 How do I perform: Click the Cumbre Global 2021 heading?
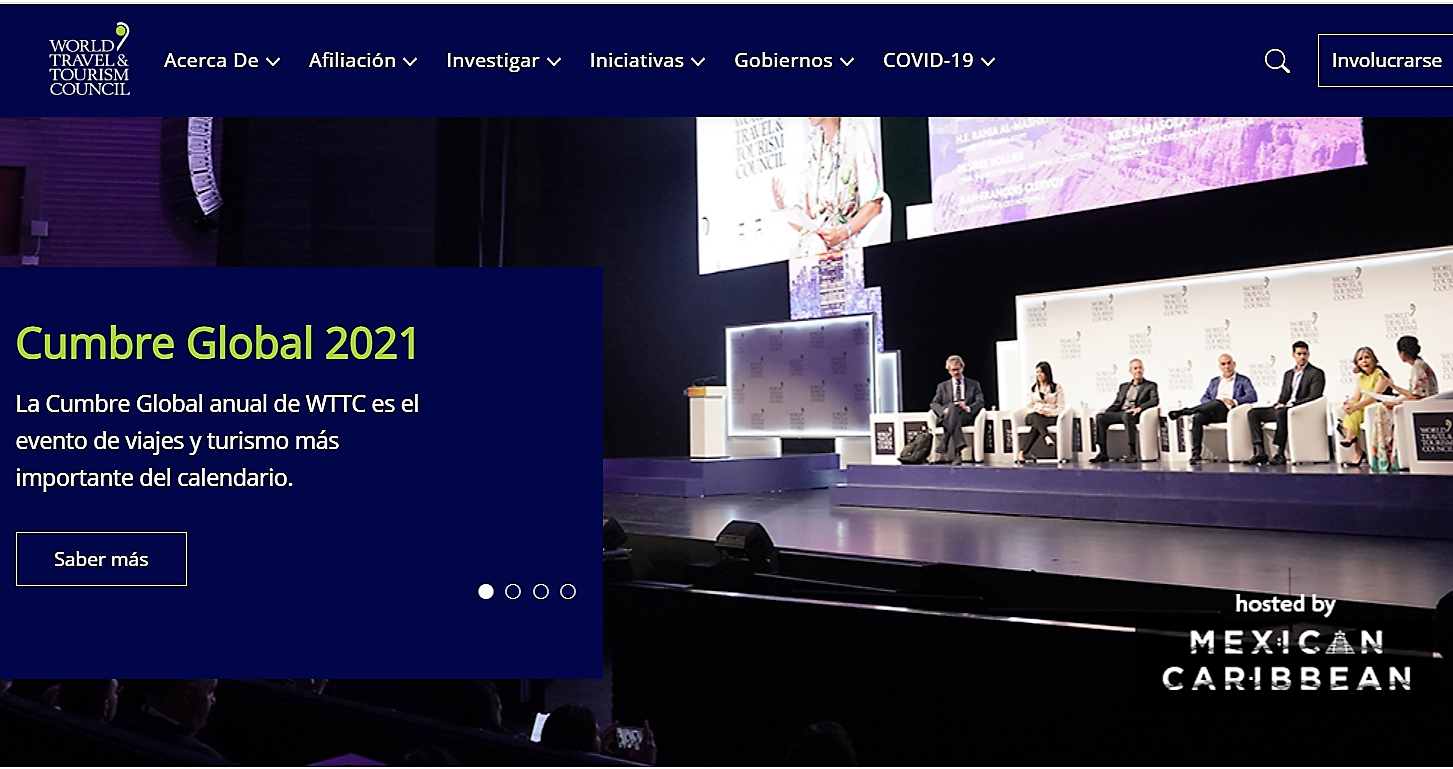tap(217, 343)
